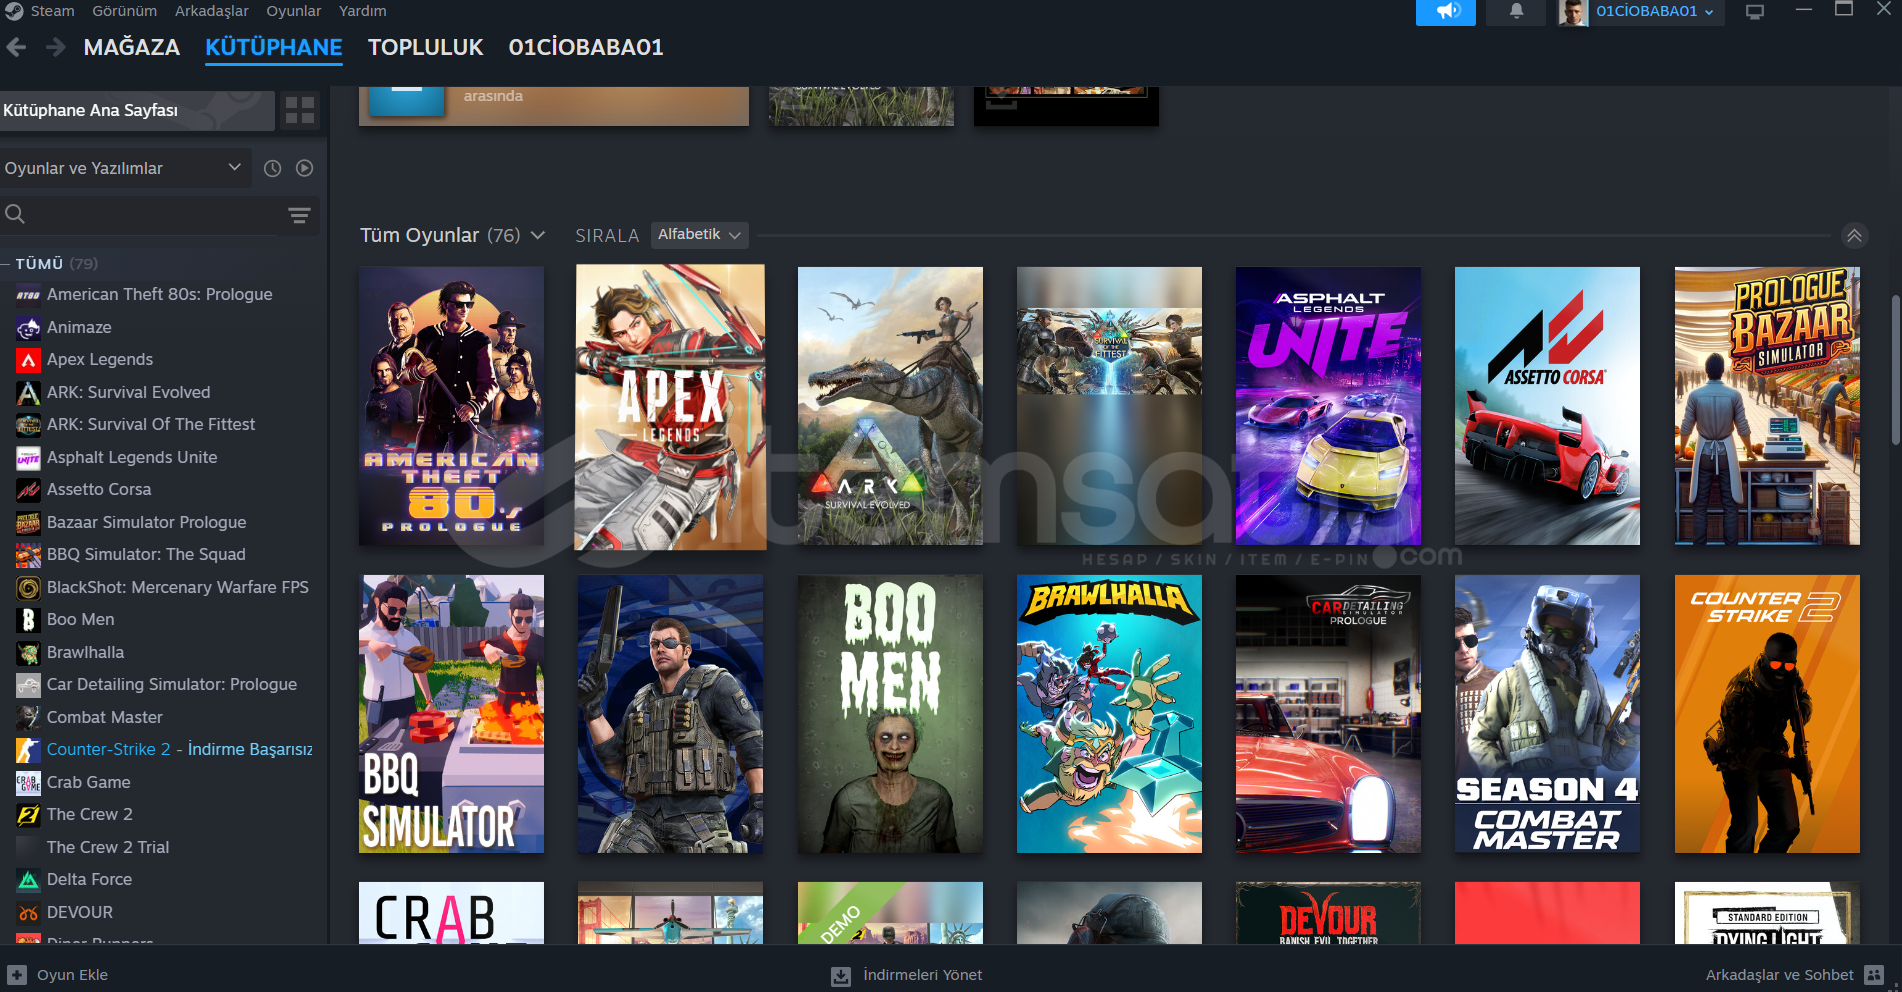Select The Crew 2 Trial list entry
This screenshot has width=1902, height=992.
pyautogui.click(x=108, y=847)
